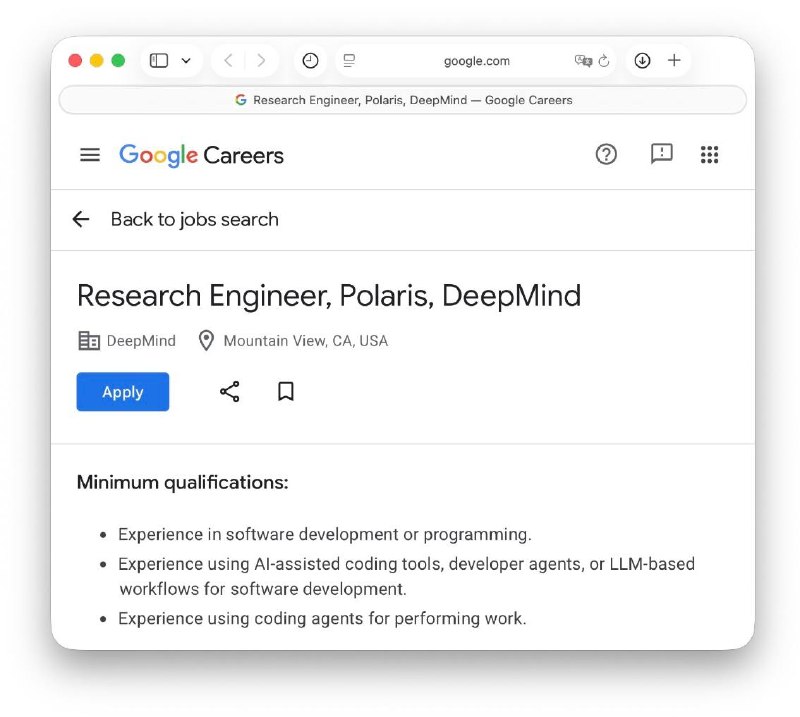Open the Google apps grid
The height and width of the screenshot is (717, 800).
point(709,154)
